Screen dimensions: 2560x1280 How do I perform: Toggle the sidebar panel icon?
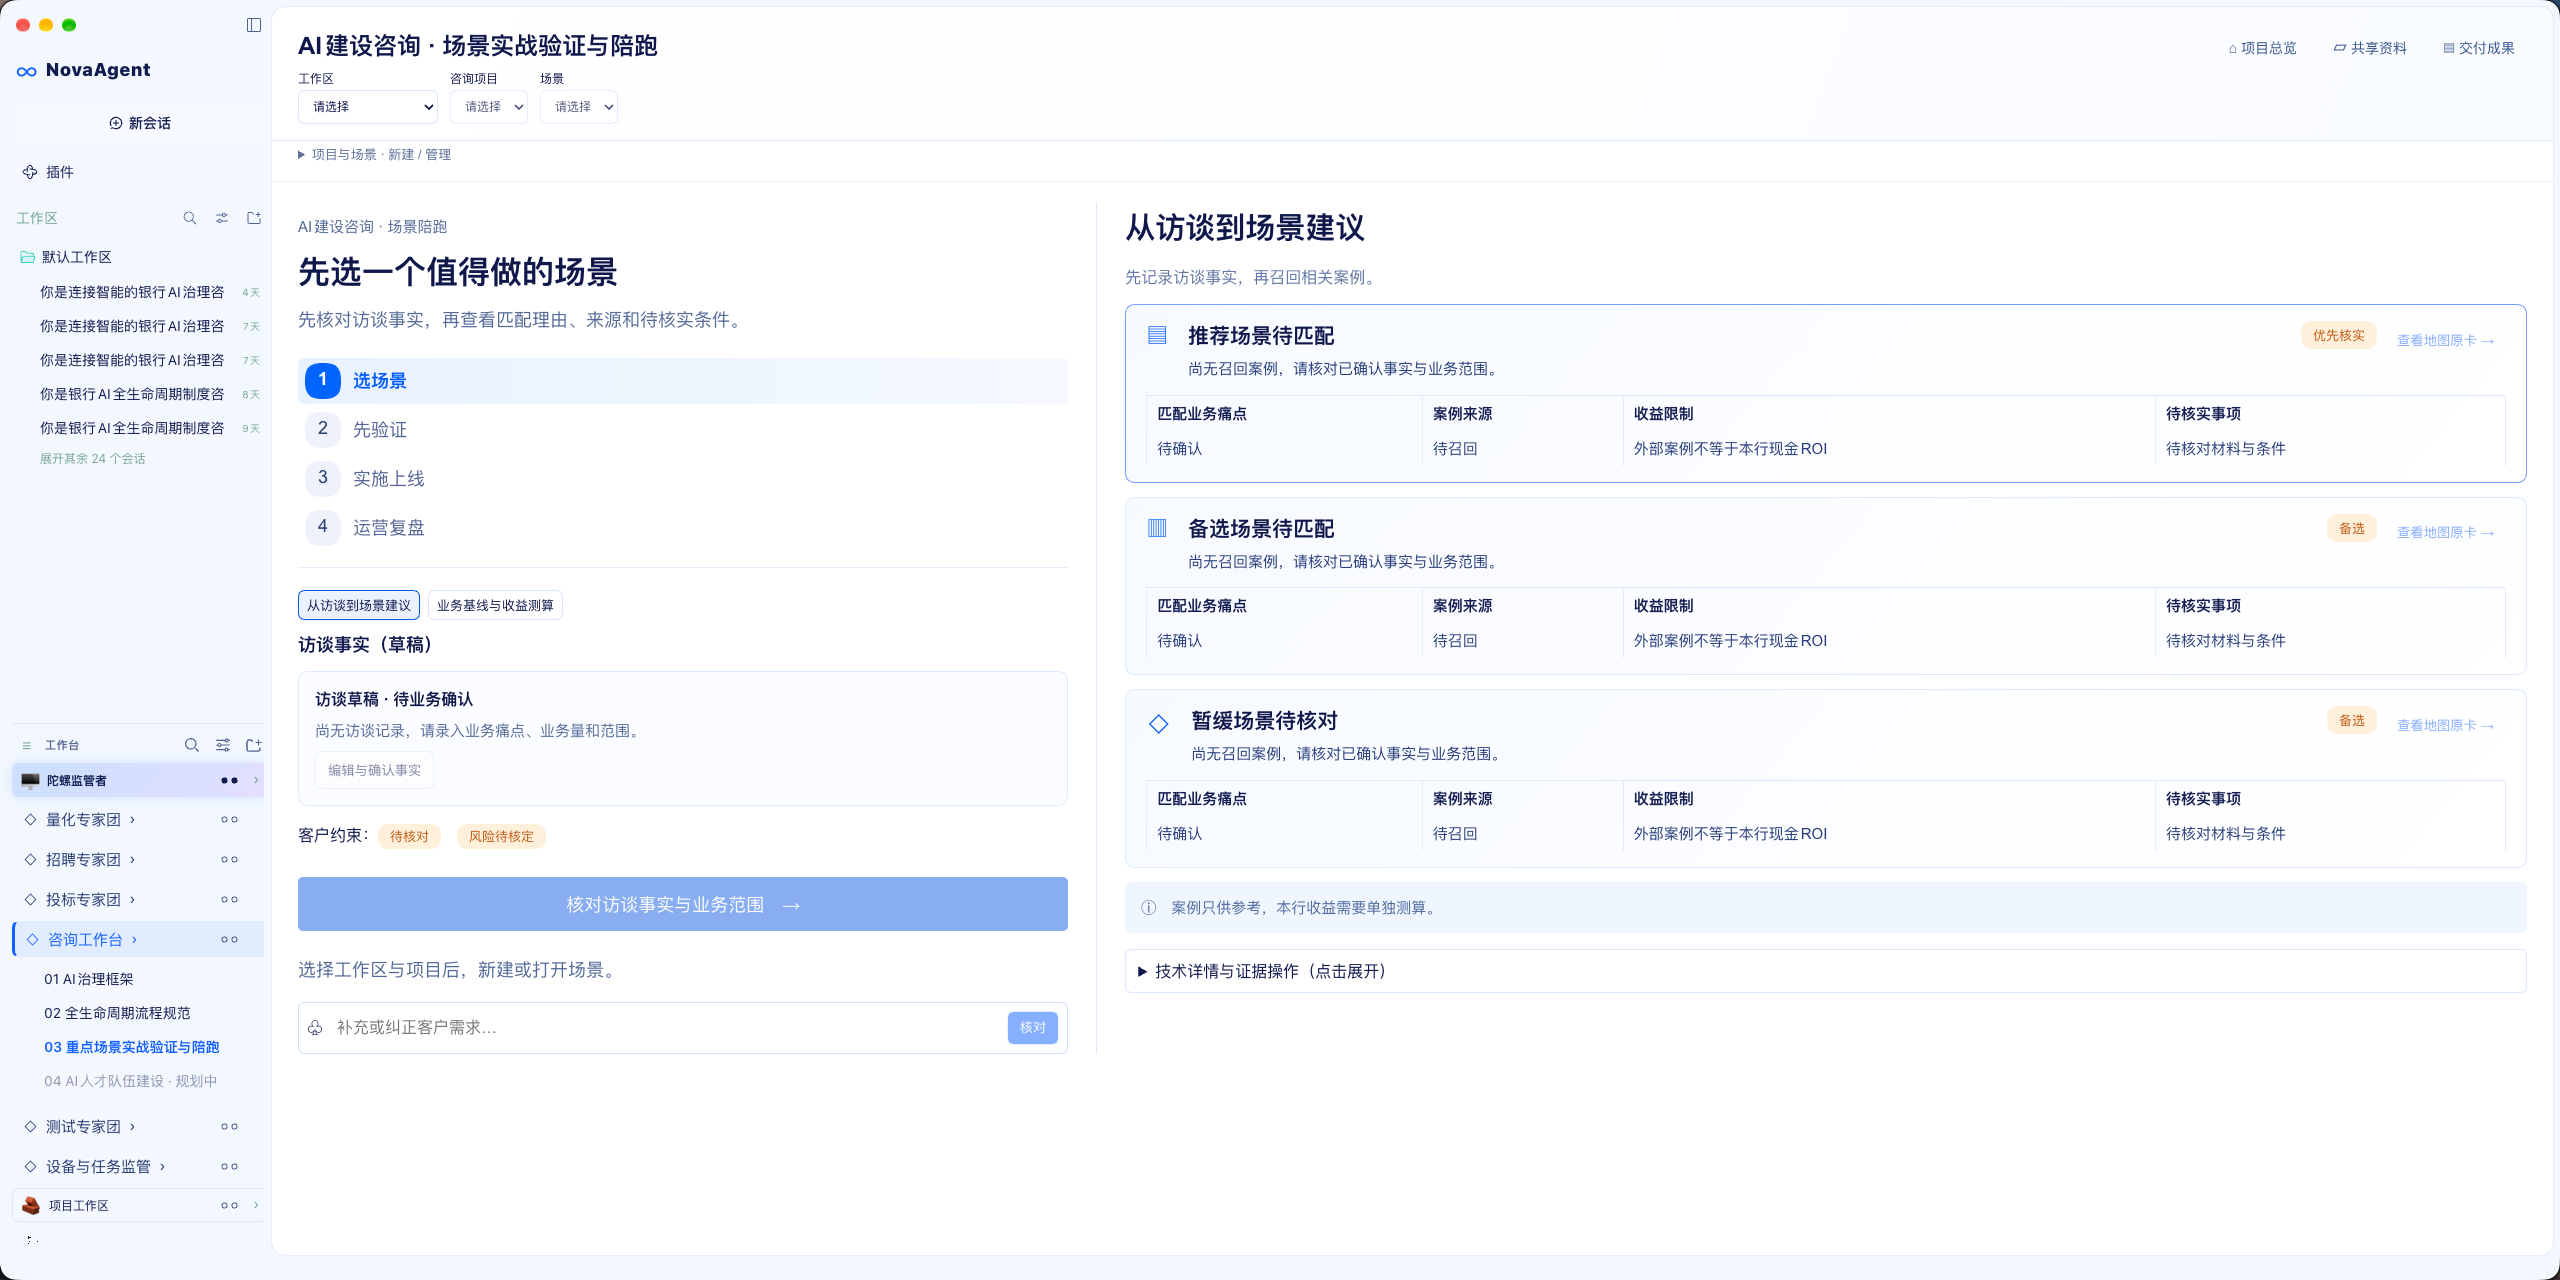[x=254, y=25]
